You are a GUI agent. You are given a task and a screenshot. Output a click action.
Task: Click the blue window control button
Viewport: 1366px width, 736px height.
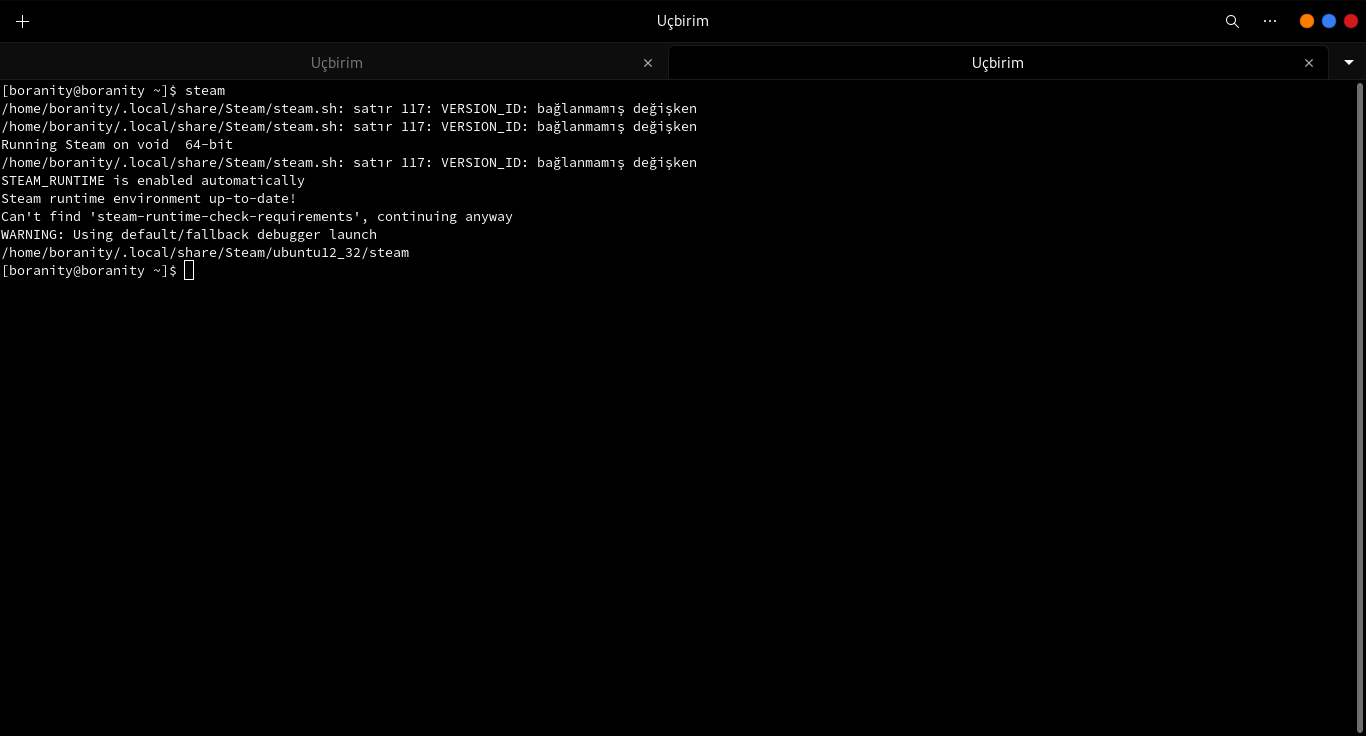[1329, 21]
